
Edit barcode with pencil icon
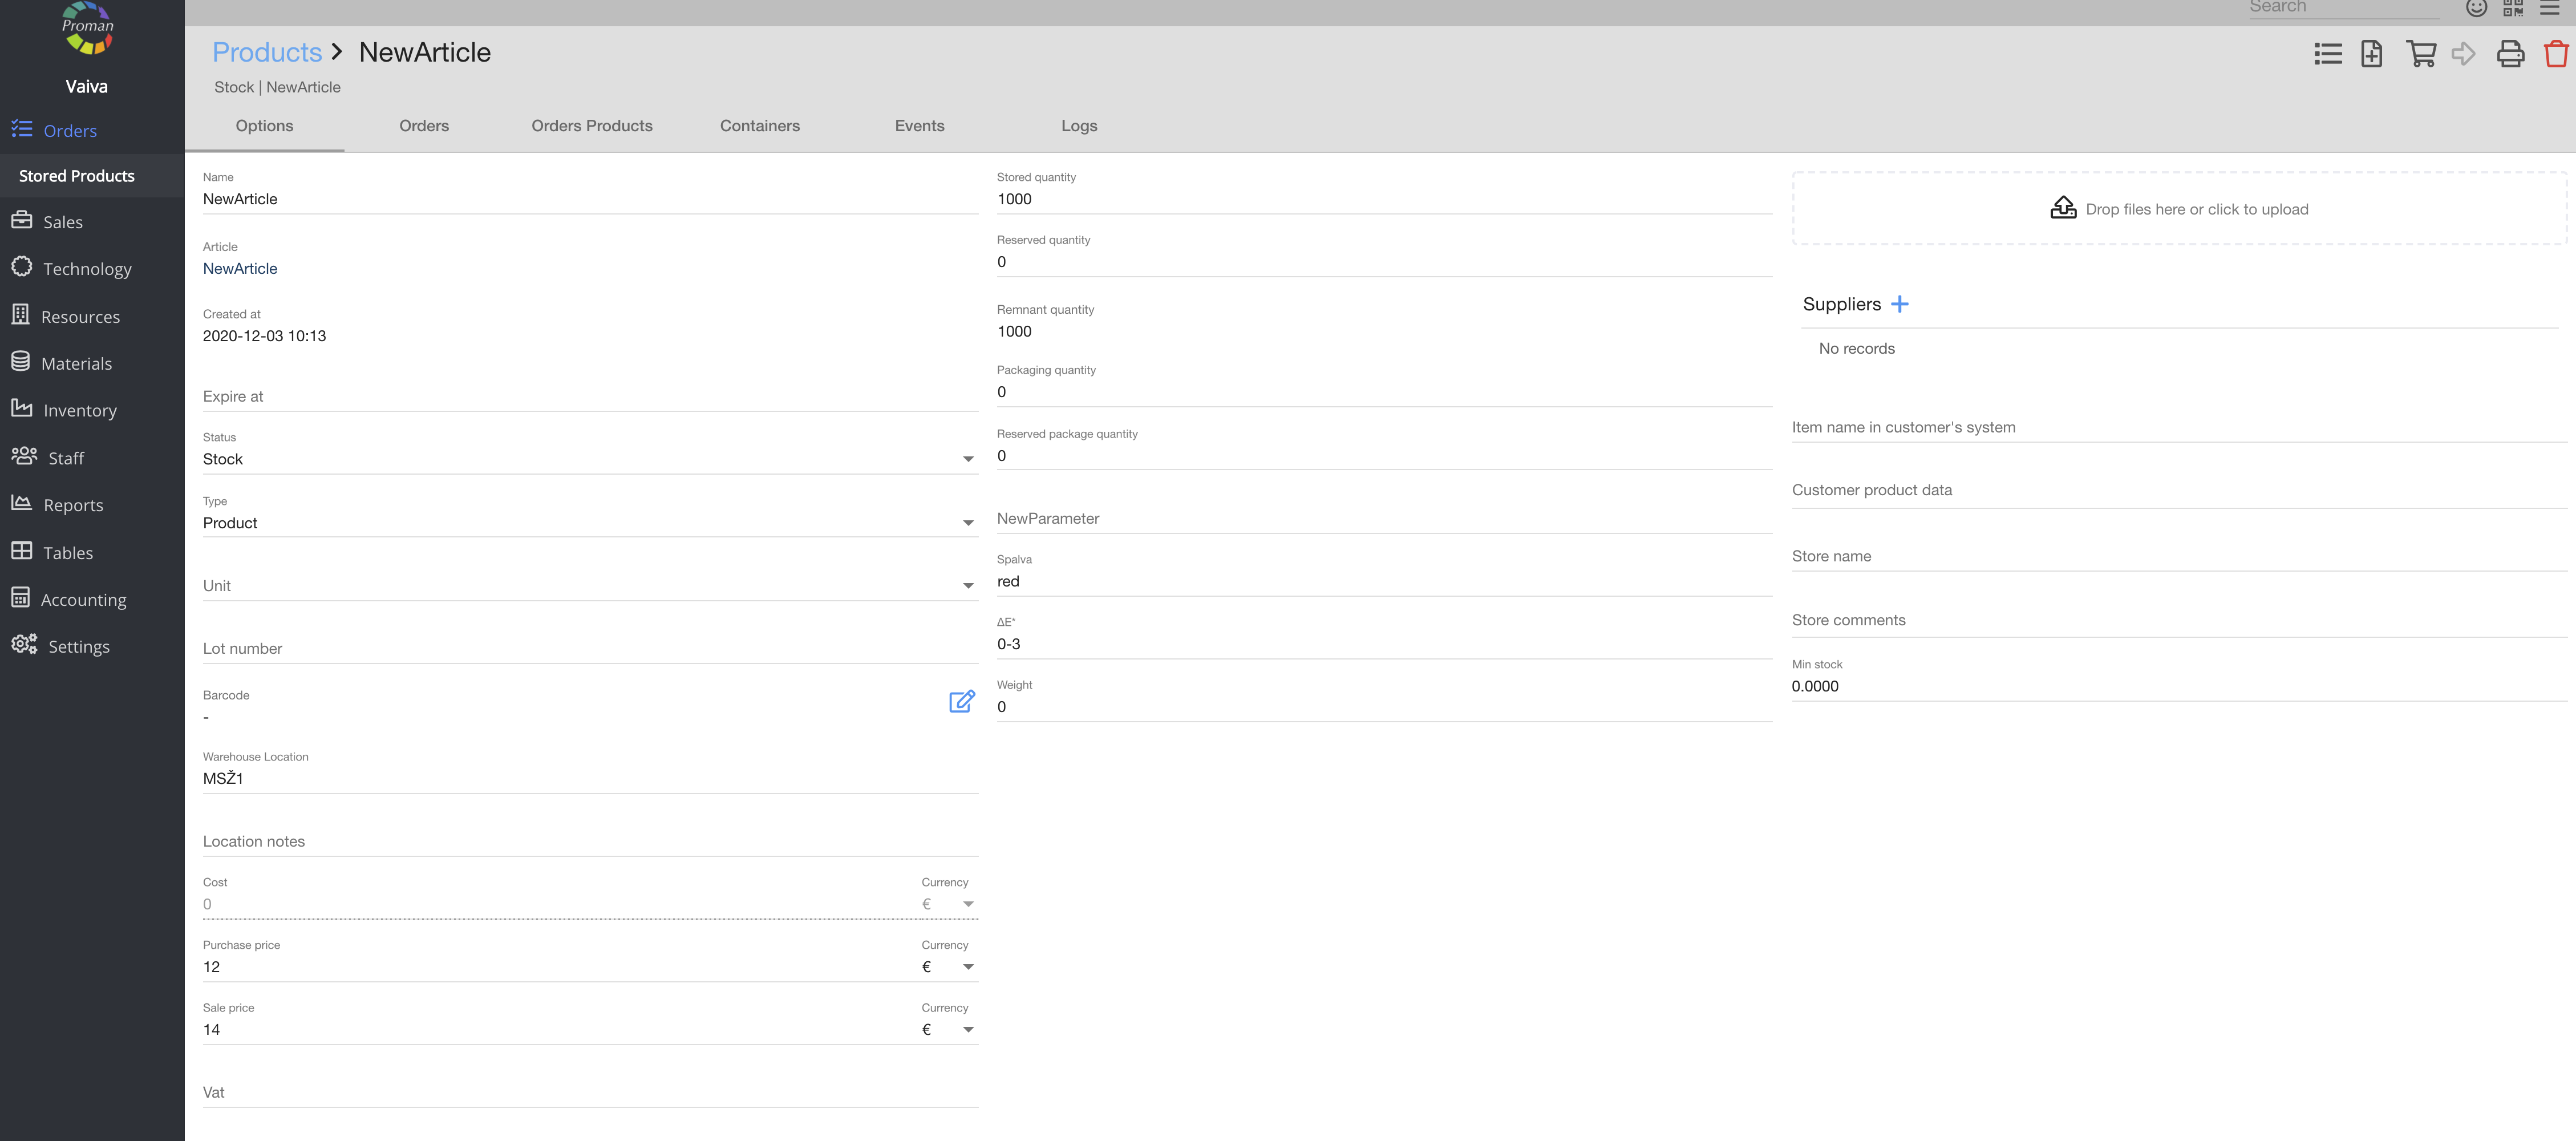click(x=961, y=701)
